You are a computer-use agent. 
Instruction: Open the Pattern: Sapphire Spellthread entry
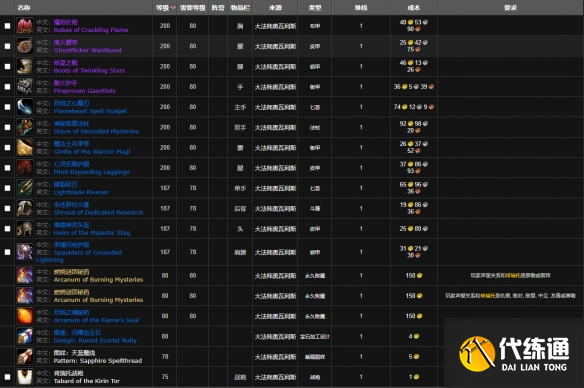click(98, 361)
